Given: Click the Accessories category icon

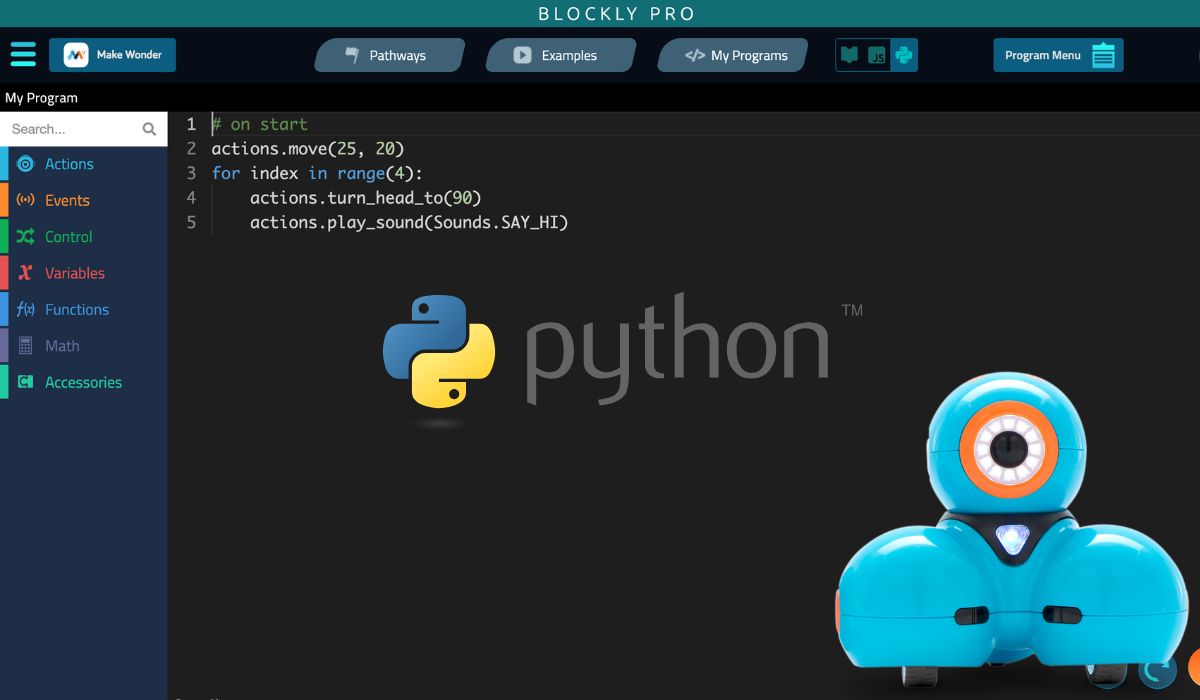Looking at the screenshot, I should (25, 382).
